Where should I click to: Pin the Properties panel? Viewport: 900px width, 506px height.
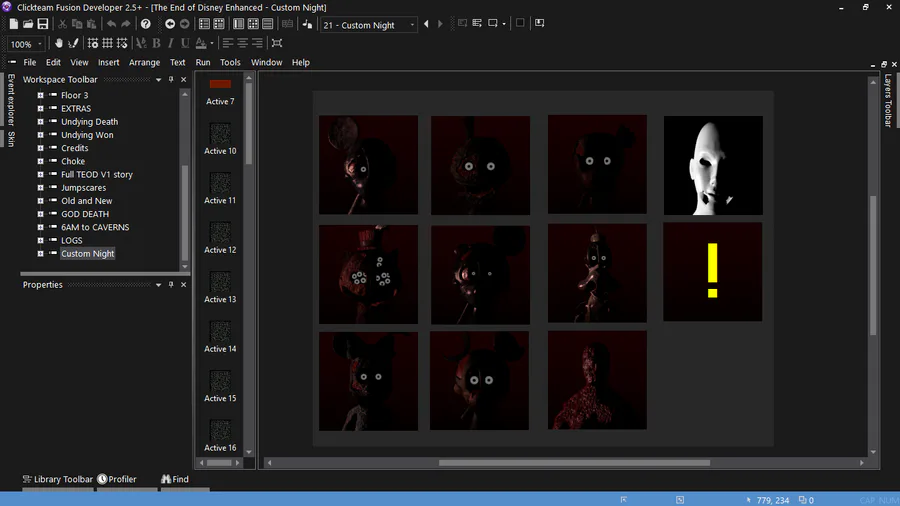coord(171,285)
